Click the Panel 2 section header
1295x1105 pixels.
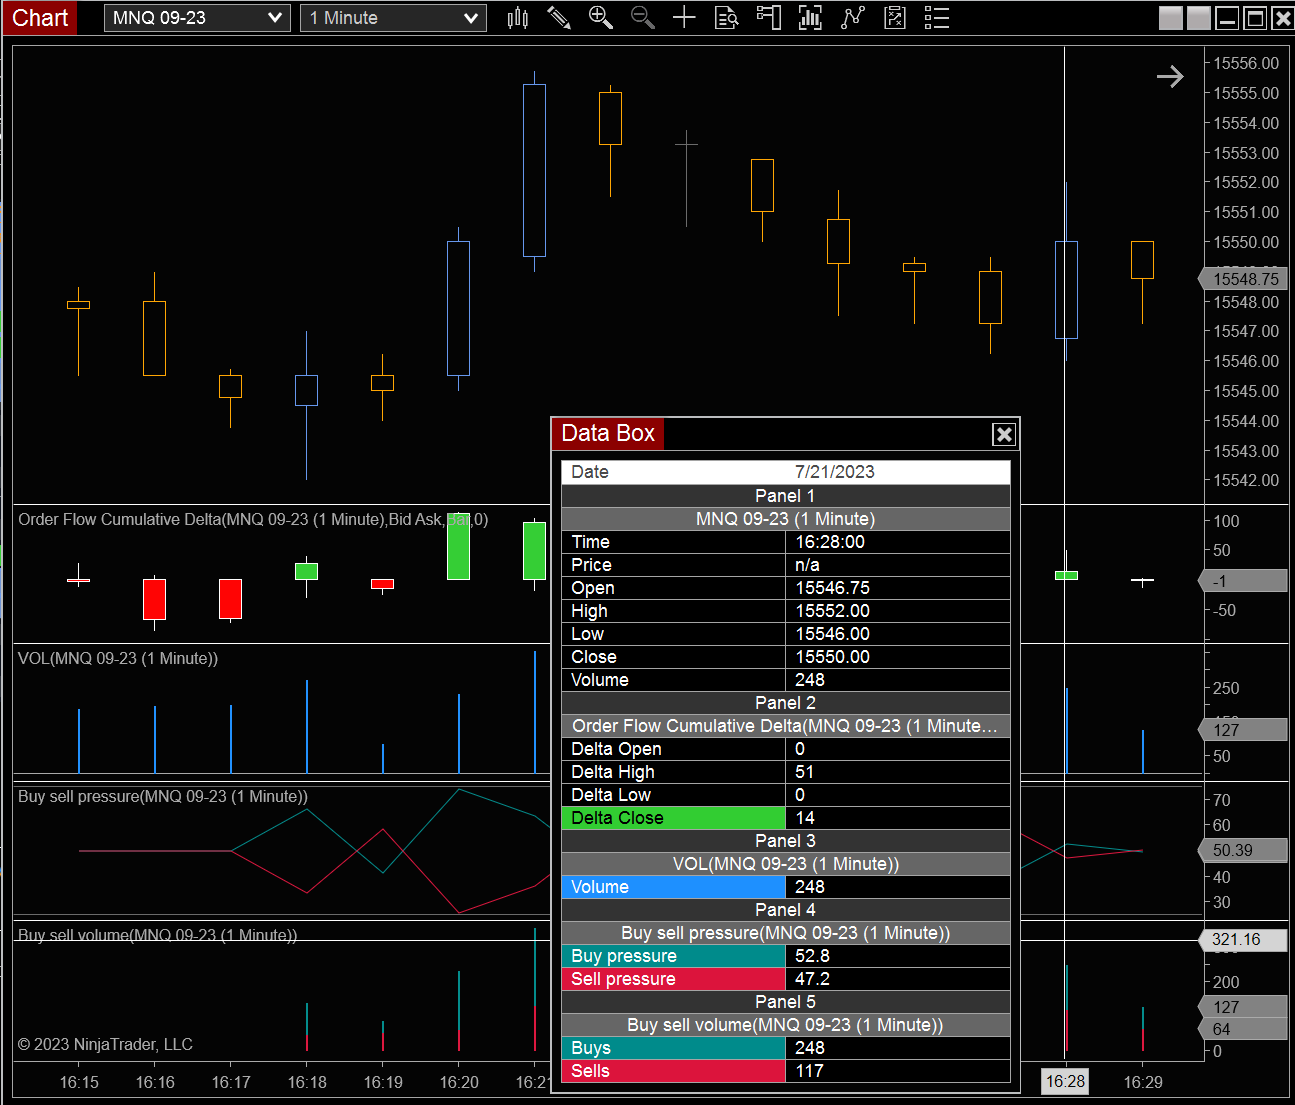784,703
